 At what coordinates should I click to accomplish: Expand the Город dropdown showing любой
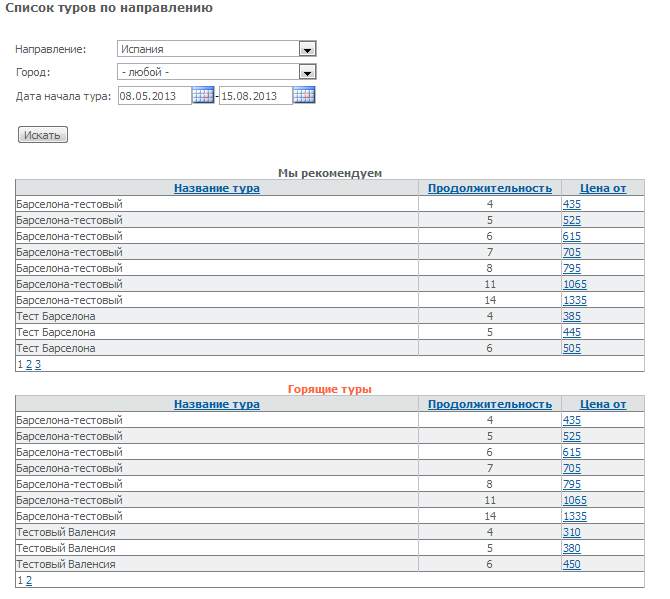tap(308, 72)
